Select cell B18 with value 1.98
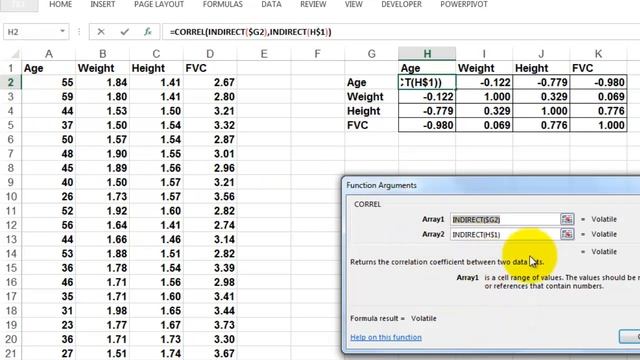640x360 pixels. (x=102, y=311)
